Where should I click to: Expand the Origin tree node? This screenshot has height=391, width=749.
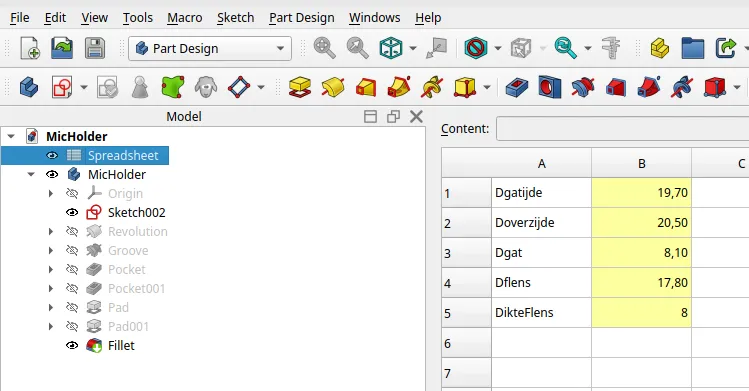click(51, 193)
